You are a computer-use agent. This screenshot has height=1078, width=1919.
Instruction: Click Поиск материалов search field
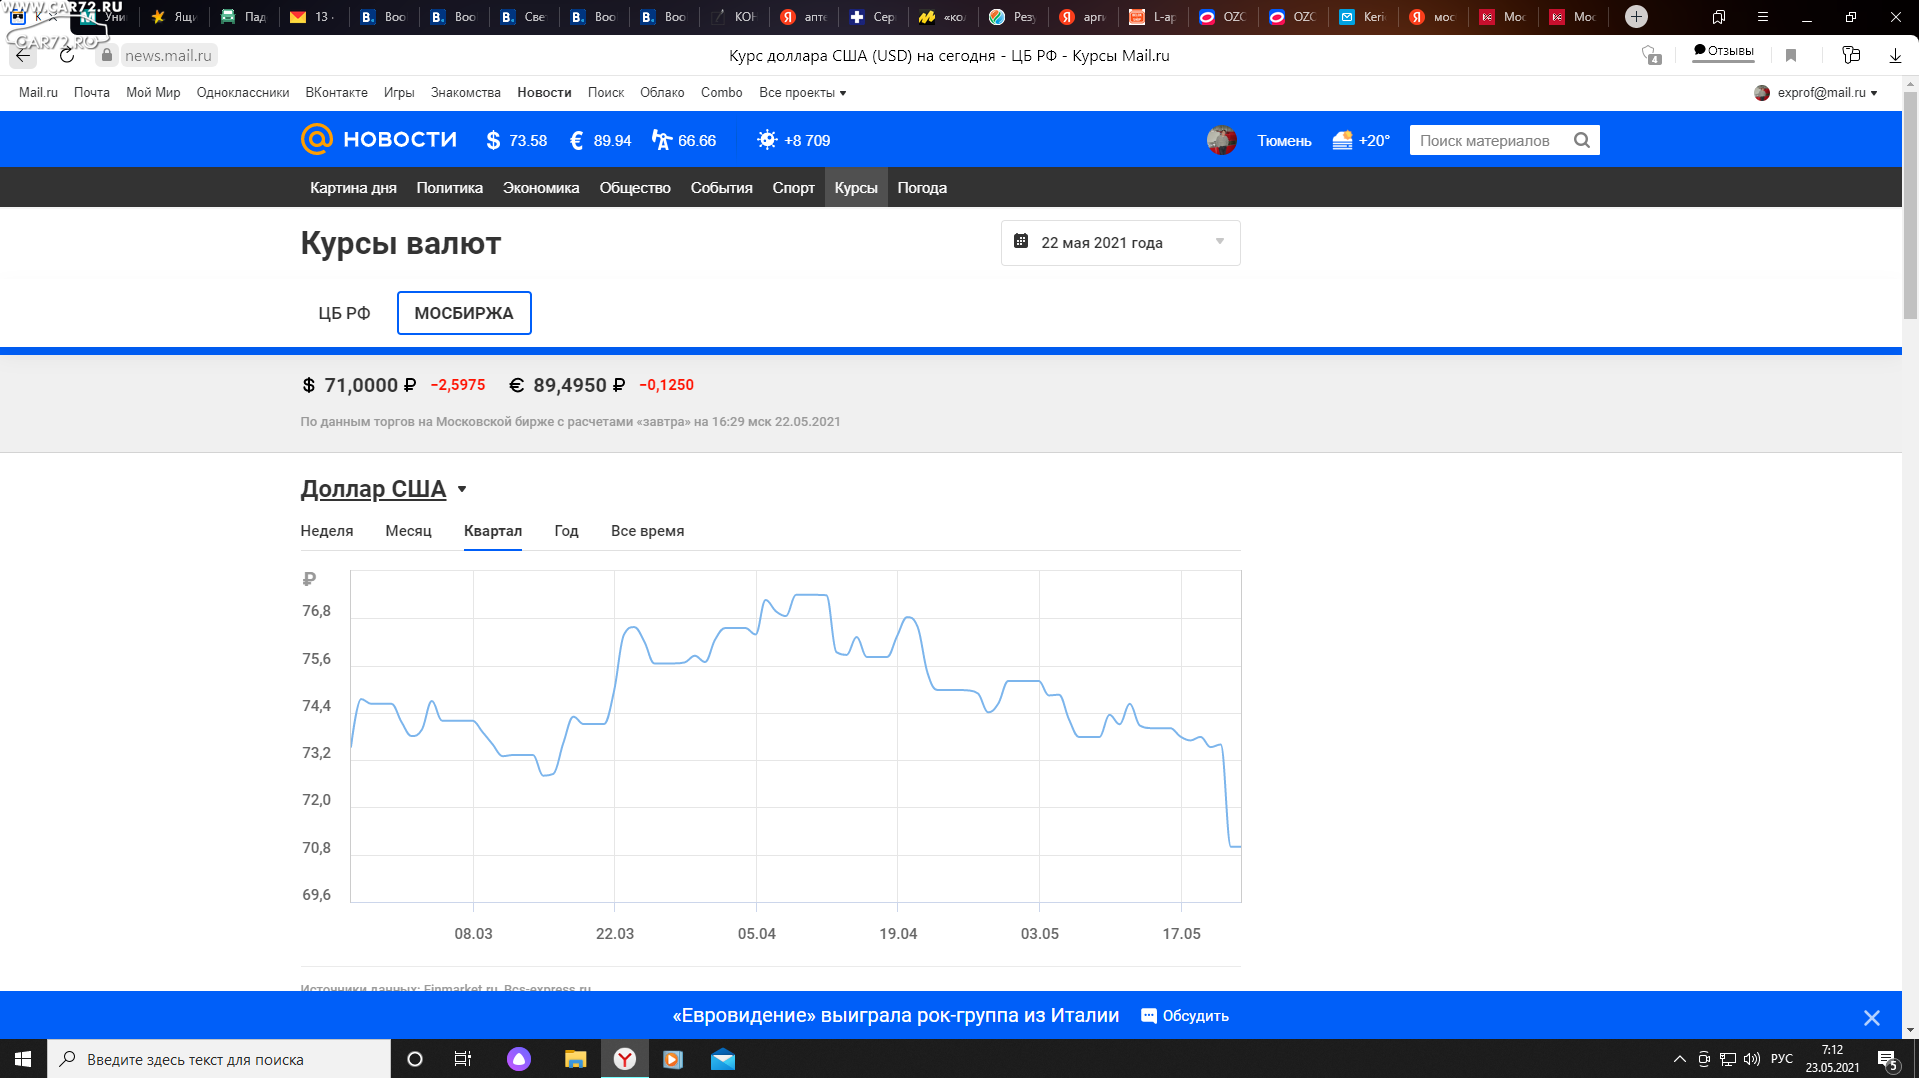(x=1485, y=140)
